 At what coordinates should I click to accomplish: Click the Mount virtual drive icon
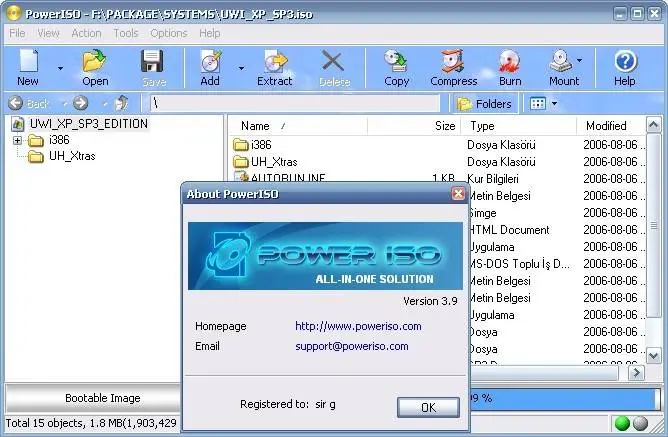561,61
